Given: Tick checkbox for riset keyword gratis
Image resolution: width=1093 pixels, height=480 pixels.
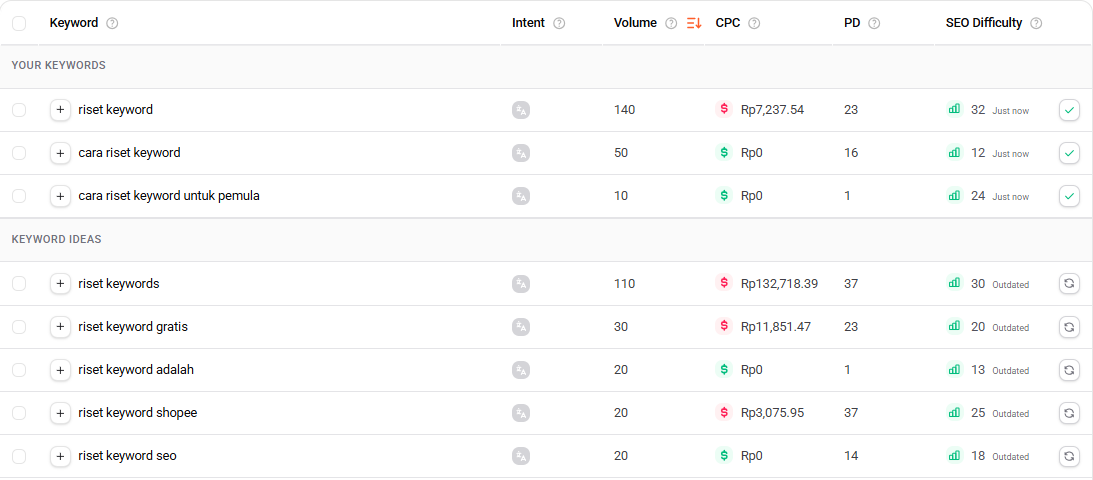Looking at the screenshot, I should click(x=19, y=327).
